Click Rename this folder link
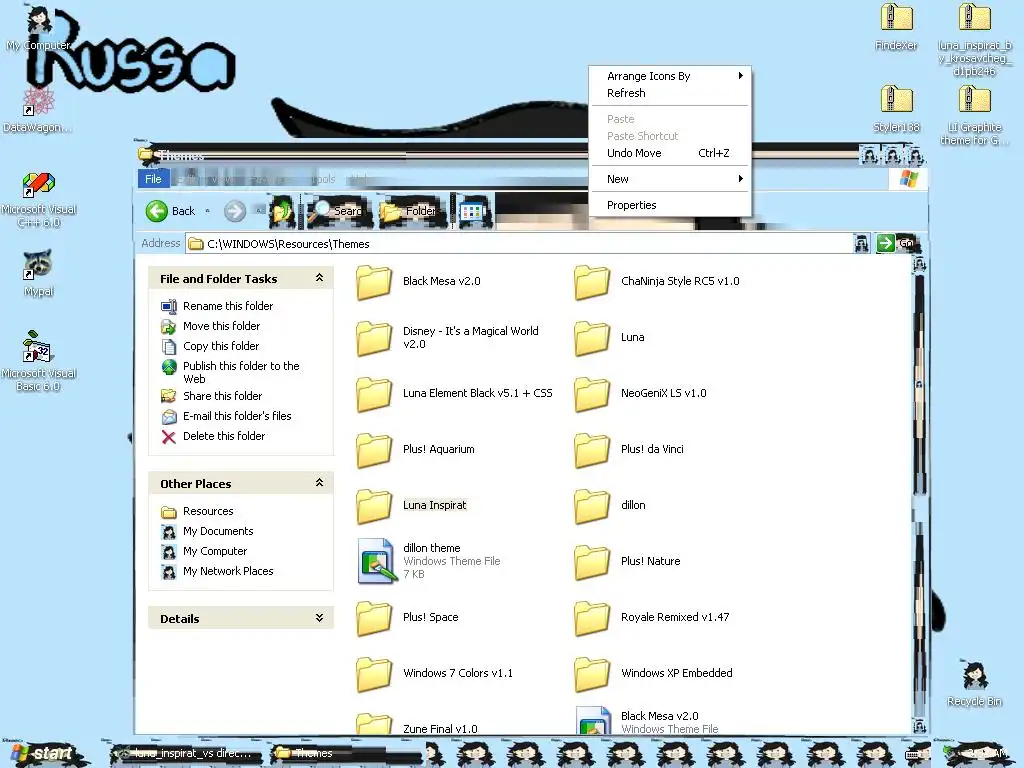The height and width of the screenshot is (768, 1024). click(228, 306)
